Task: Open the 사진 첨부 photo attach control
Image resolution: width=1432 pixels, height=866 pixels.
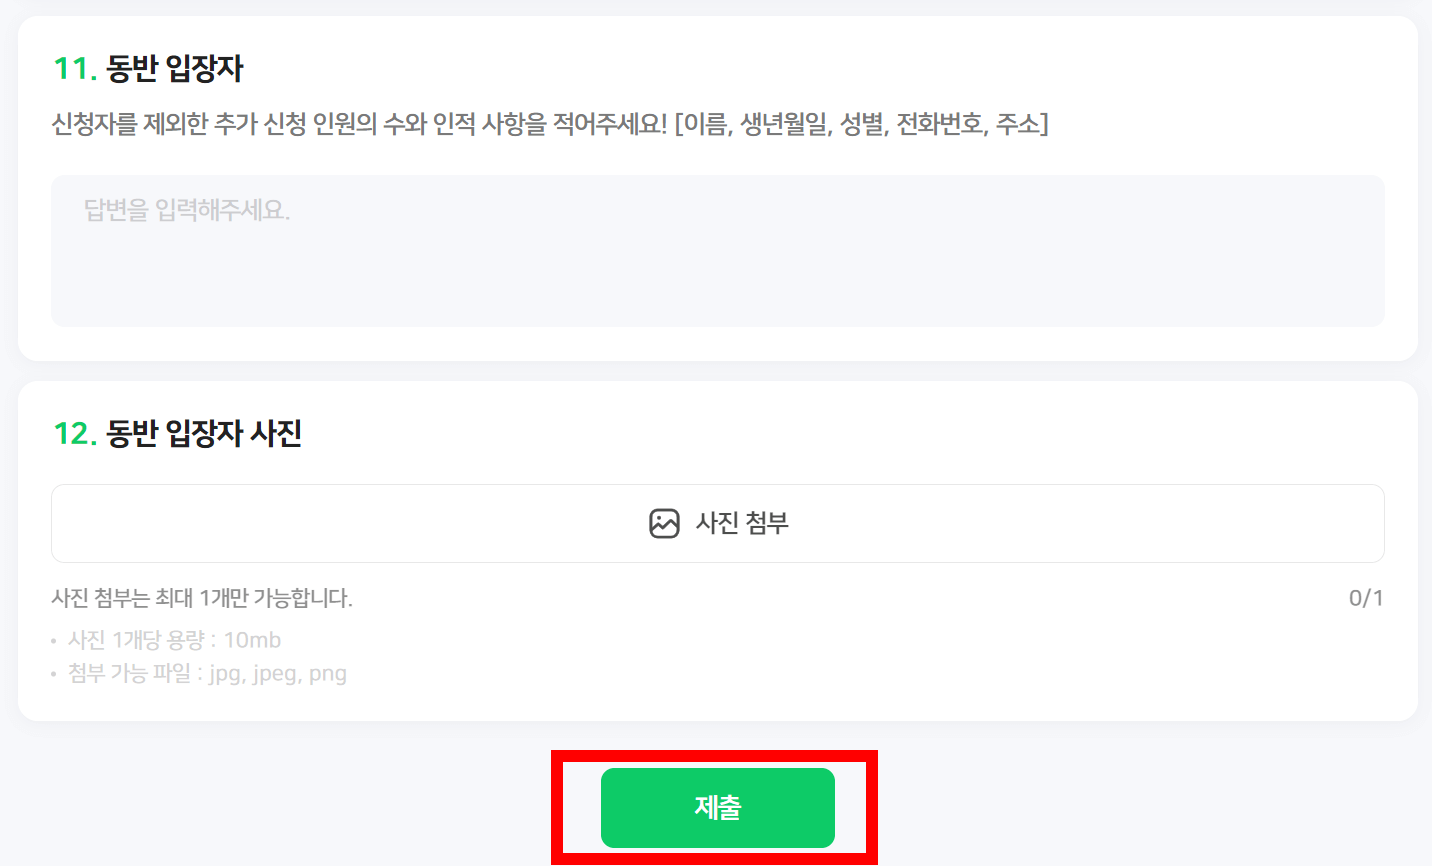Action: (716, 523)
